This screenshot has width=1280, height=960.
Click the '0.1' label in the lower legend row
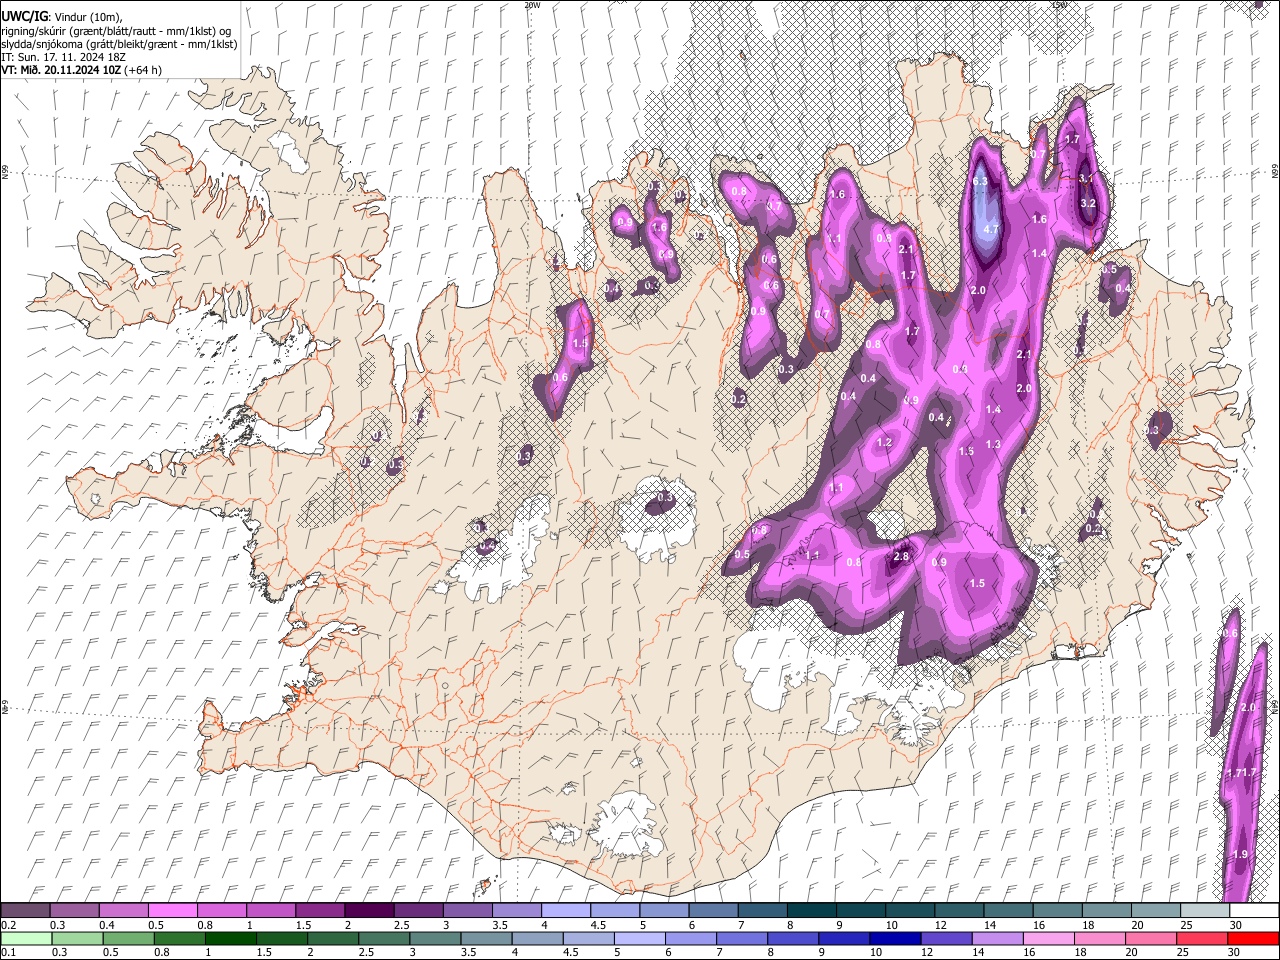(x=7, y=952)
